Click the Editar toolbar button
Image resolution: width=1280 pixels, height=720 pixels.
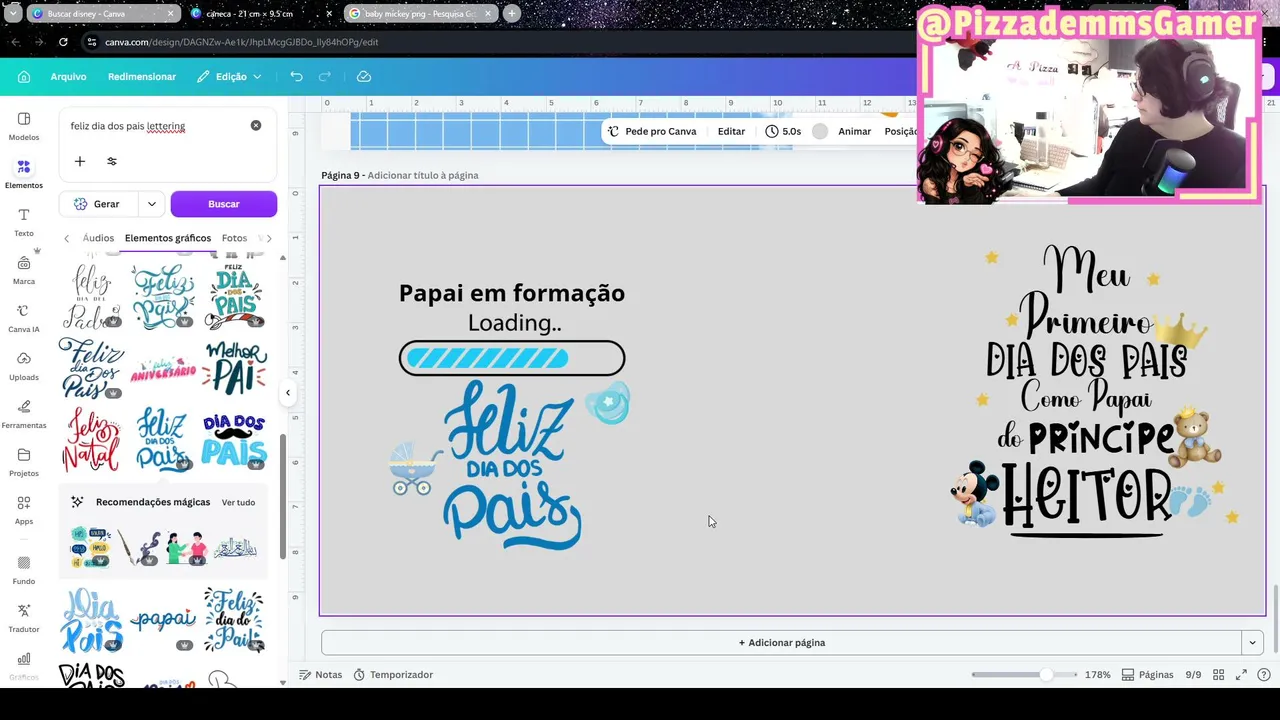click(731, 131)
